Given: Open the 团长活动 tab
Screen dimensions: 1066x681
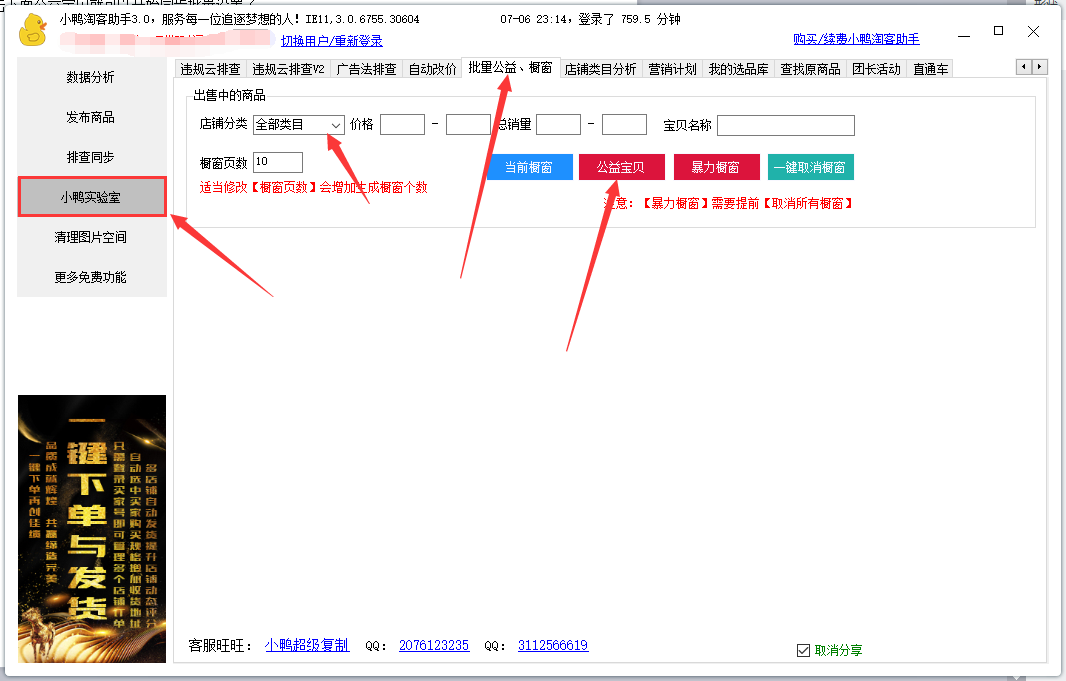Looking at the screenshot, I should tap(876, 69).
